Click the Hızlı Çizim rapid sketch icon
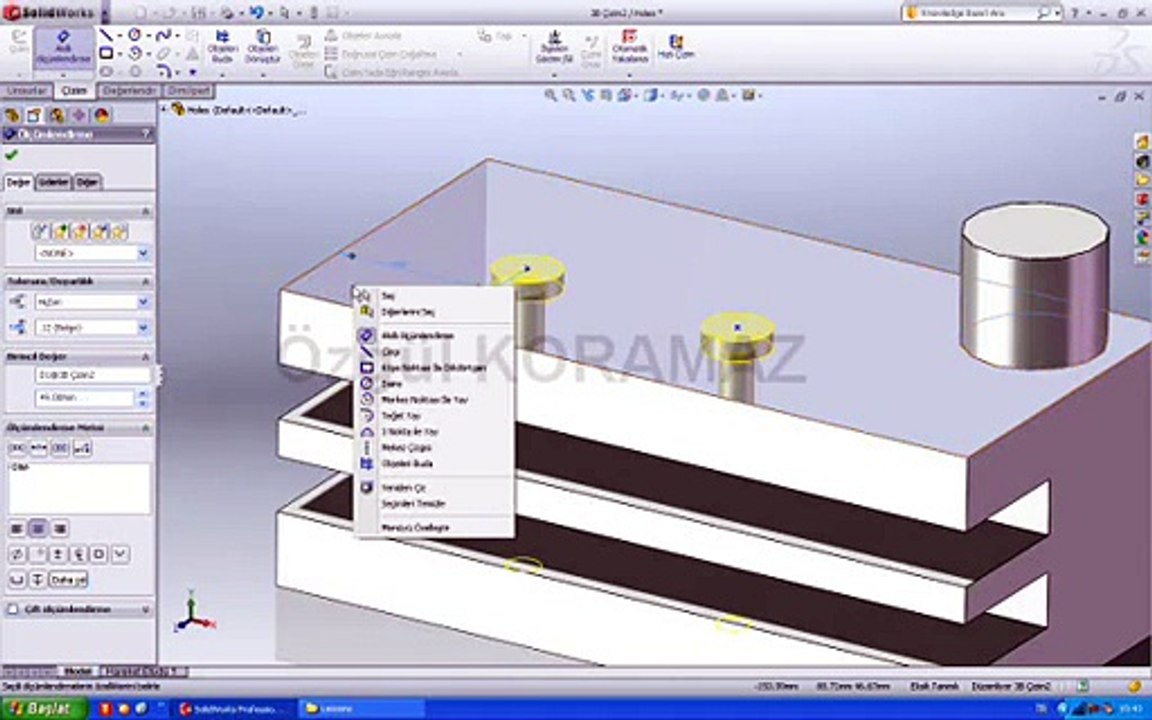Image resolution: width=1152 pixels, height=720 pixels. click(675, 46)
